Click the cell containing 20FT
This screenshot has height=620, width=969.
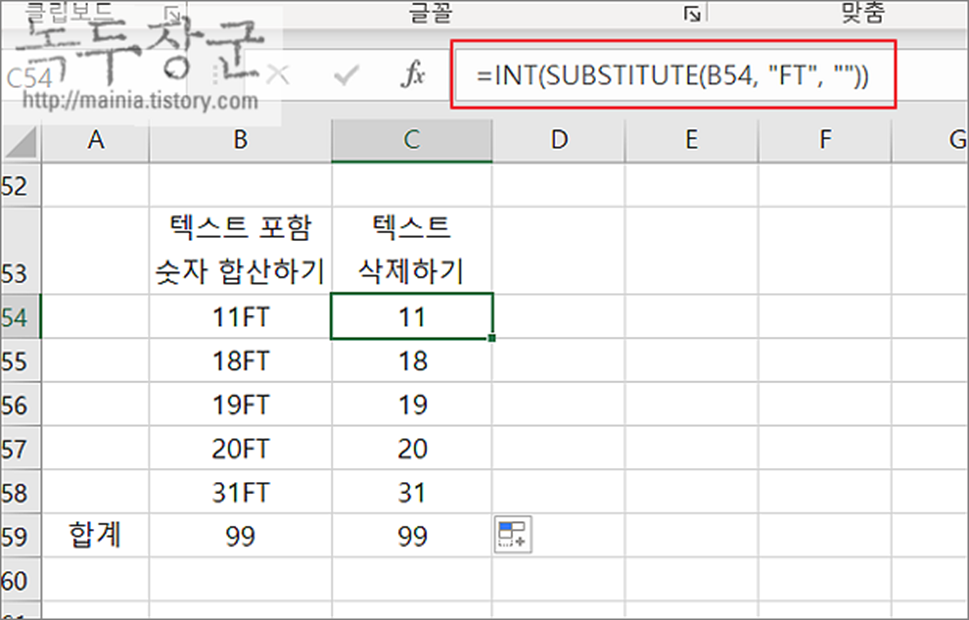click(x=240, y=449)
